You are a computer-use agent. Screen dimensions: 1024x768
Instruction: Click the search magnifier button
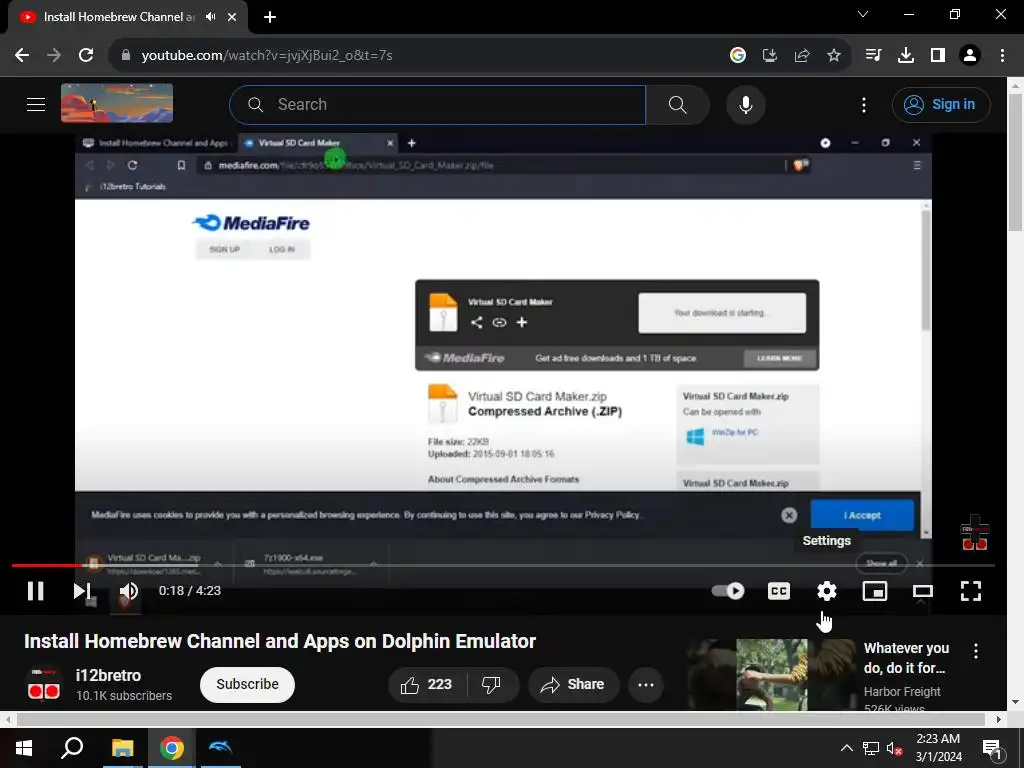coord(677,104)
